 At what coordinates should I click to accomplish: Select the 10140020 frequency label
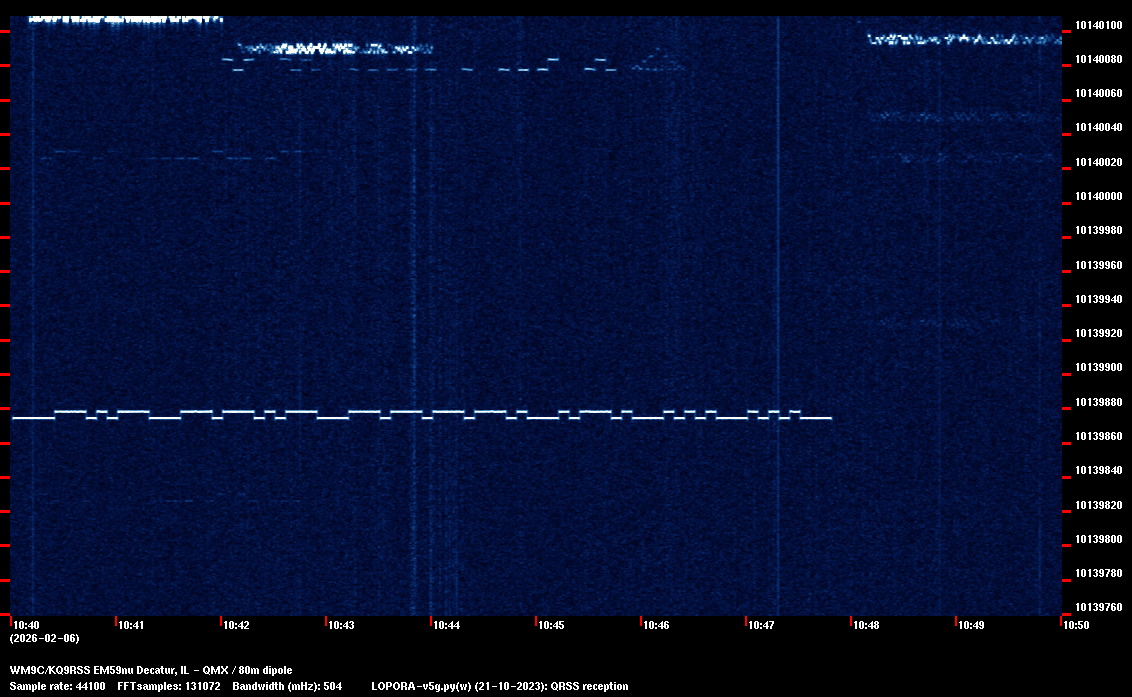click(1099, 162)
